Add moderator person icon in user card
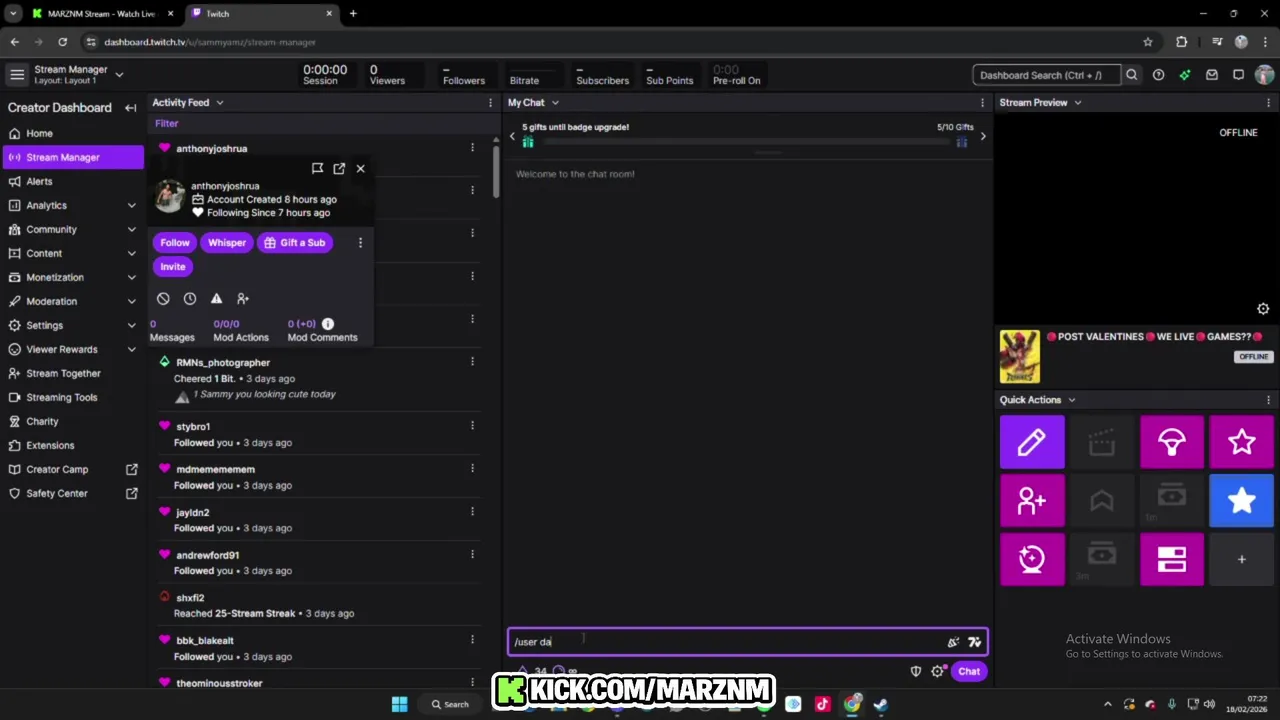Image resolution: width=1280 pixels, height=720 pixels. 243,298
